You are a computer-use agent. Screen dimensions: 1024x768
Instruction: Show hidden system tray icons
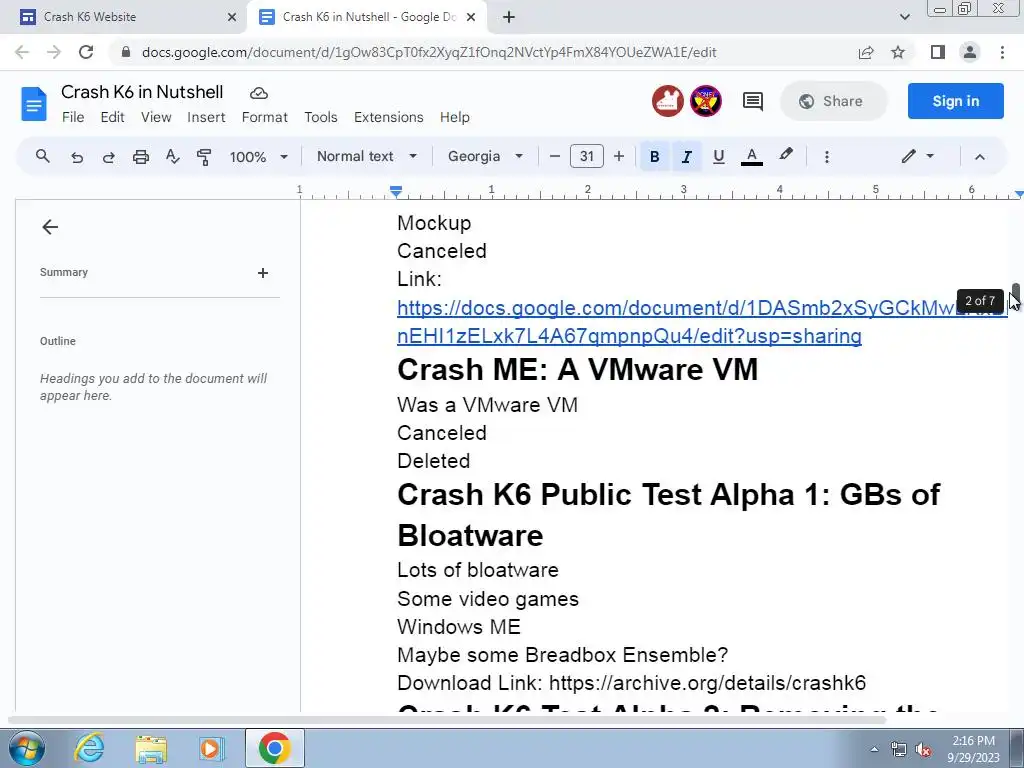(x=874, y=750)
